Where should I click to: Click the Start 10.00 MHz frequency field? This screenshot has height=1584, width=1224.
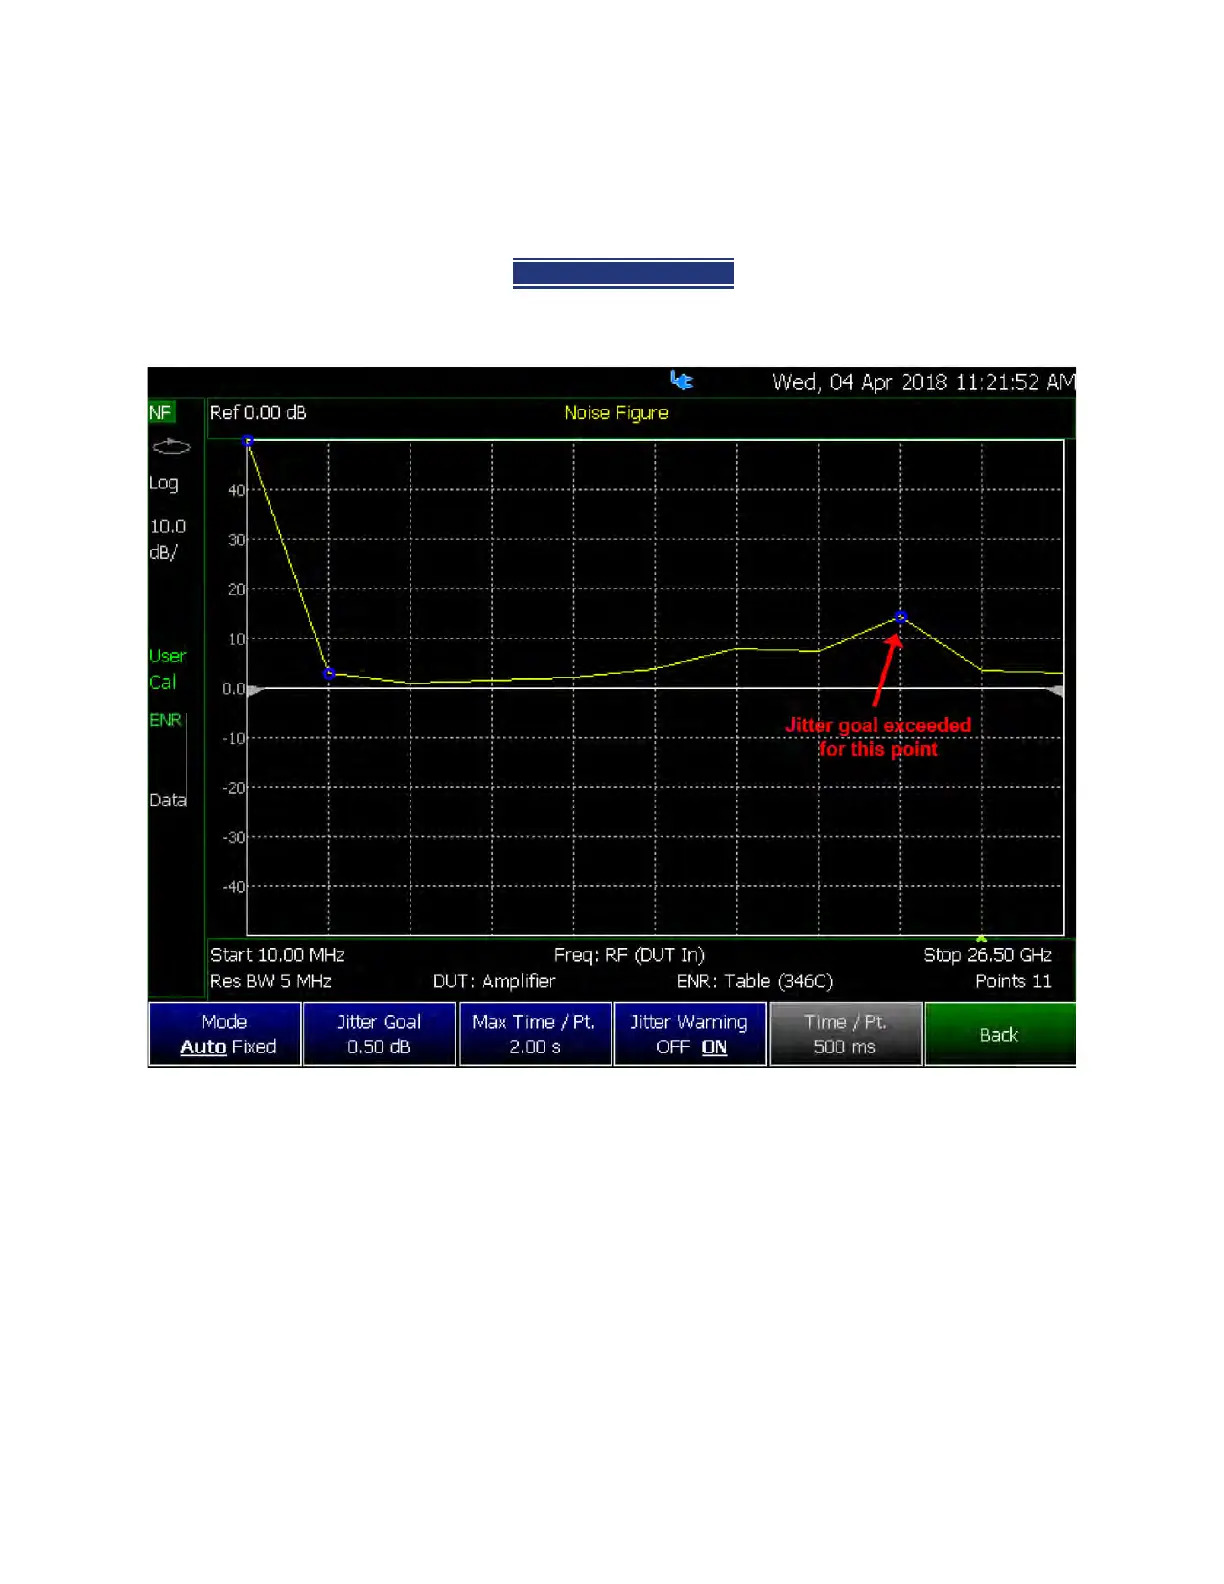(277, 955)
